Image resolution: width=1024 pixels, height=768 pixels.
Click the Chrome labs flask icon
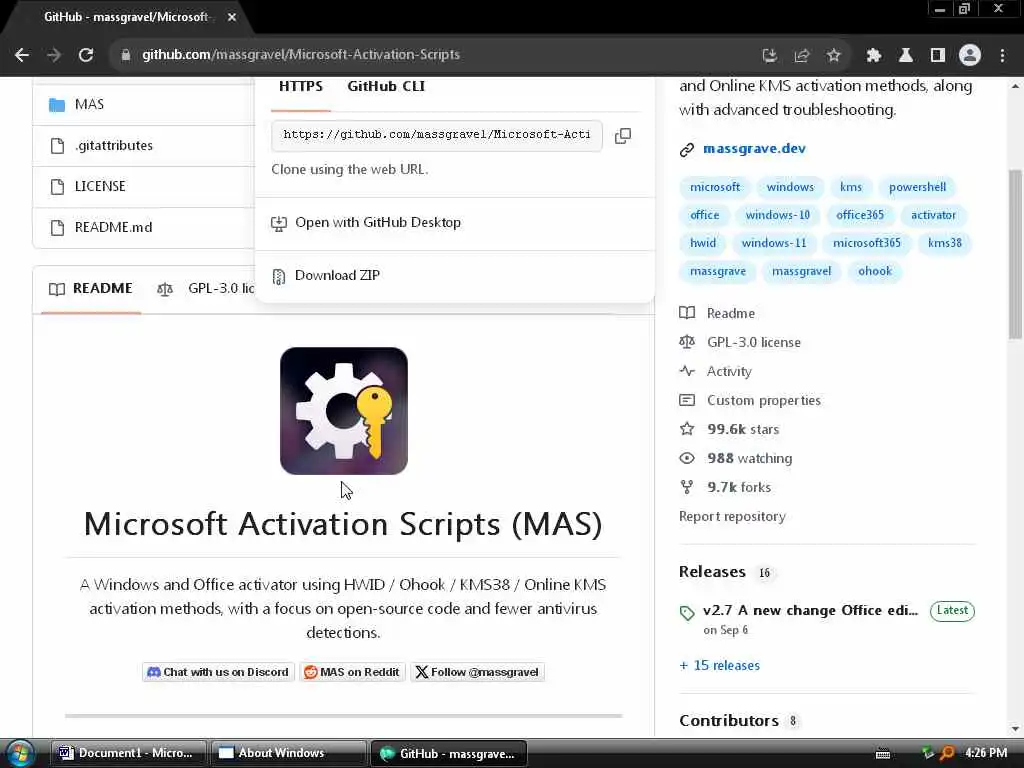pyautogui.click(x=906, y=56)
